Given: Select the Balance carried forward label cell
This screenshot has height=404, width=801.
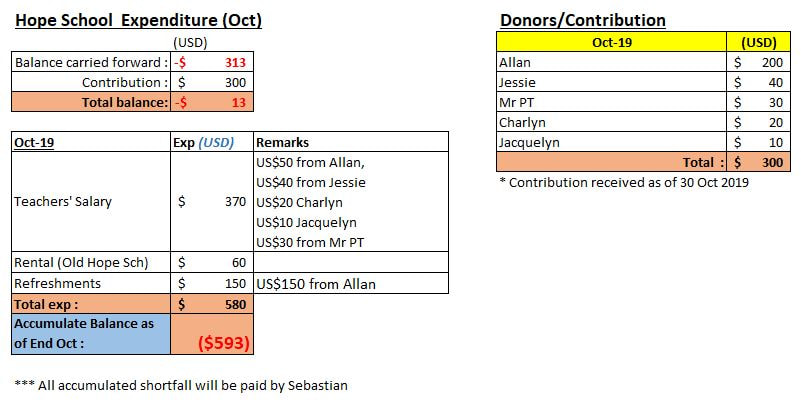Looking at the screenshot, I should [91, 62].
